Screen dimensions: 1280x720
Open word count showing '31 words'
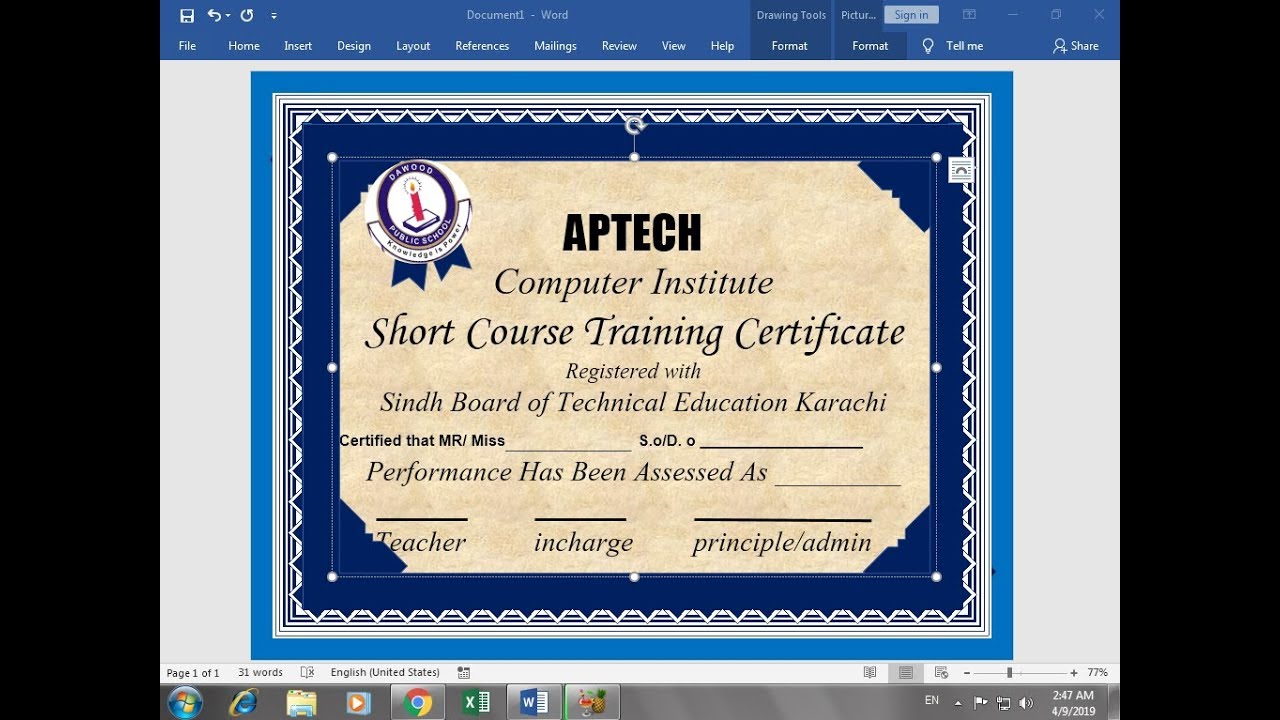(x=260, y=673)
